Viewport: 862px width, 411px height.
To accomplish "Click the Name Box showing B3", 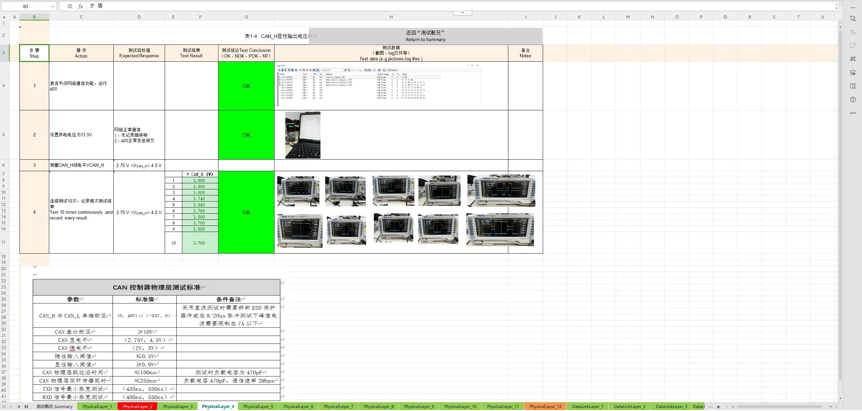I will (26, 6).
